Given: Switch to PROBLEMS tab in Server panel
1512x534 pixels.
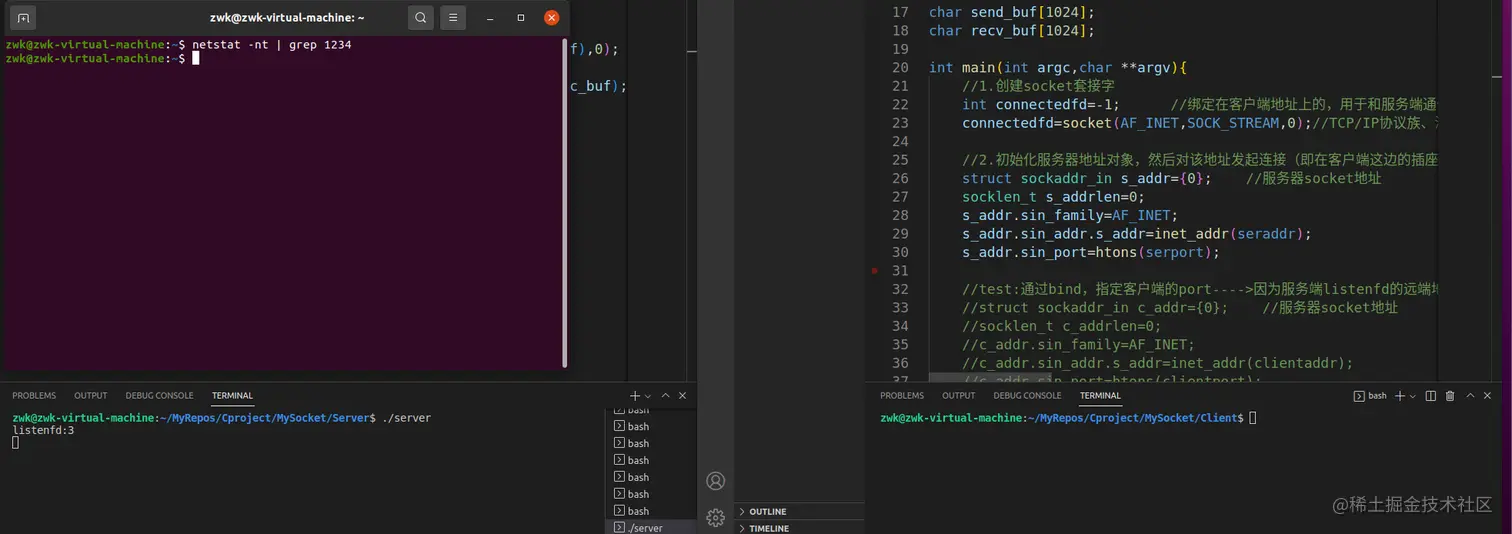Looking at the screenshot, I should pos(34,396).
